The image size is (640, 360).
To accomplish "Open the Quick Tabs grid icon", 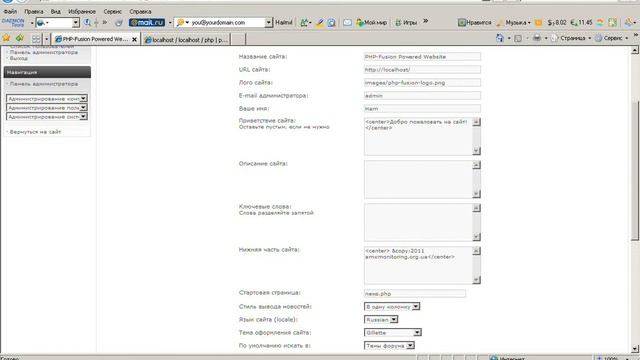I will (x=36, y=39).
